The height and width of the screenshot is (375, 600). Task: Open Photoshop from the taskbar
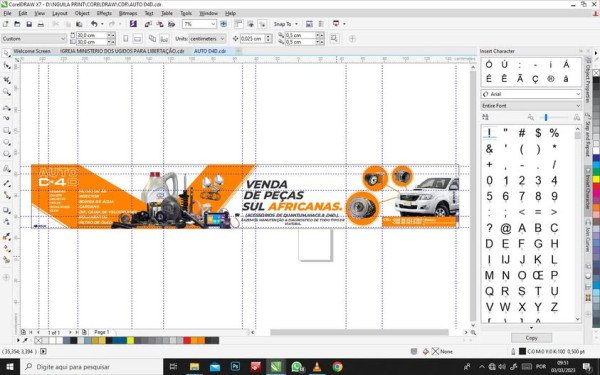[x=235, y=367]
